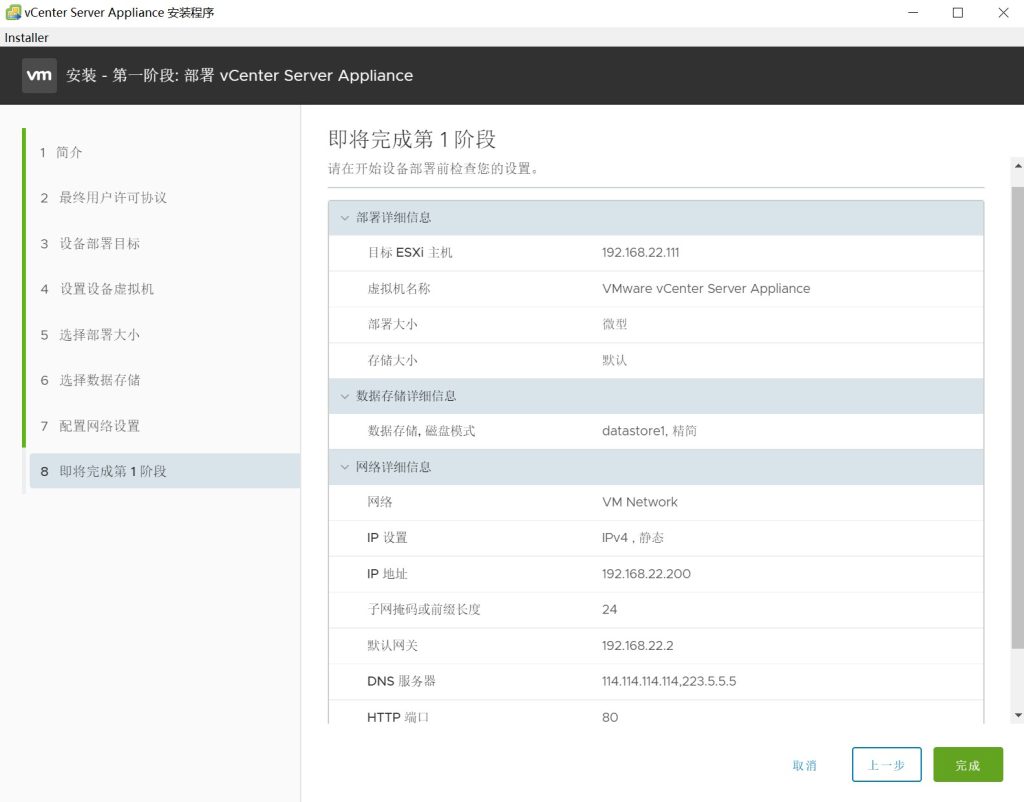Open the Installer menu
The height and width of the screenshot is (802, 1024).
point(26,37)
